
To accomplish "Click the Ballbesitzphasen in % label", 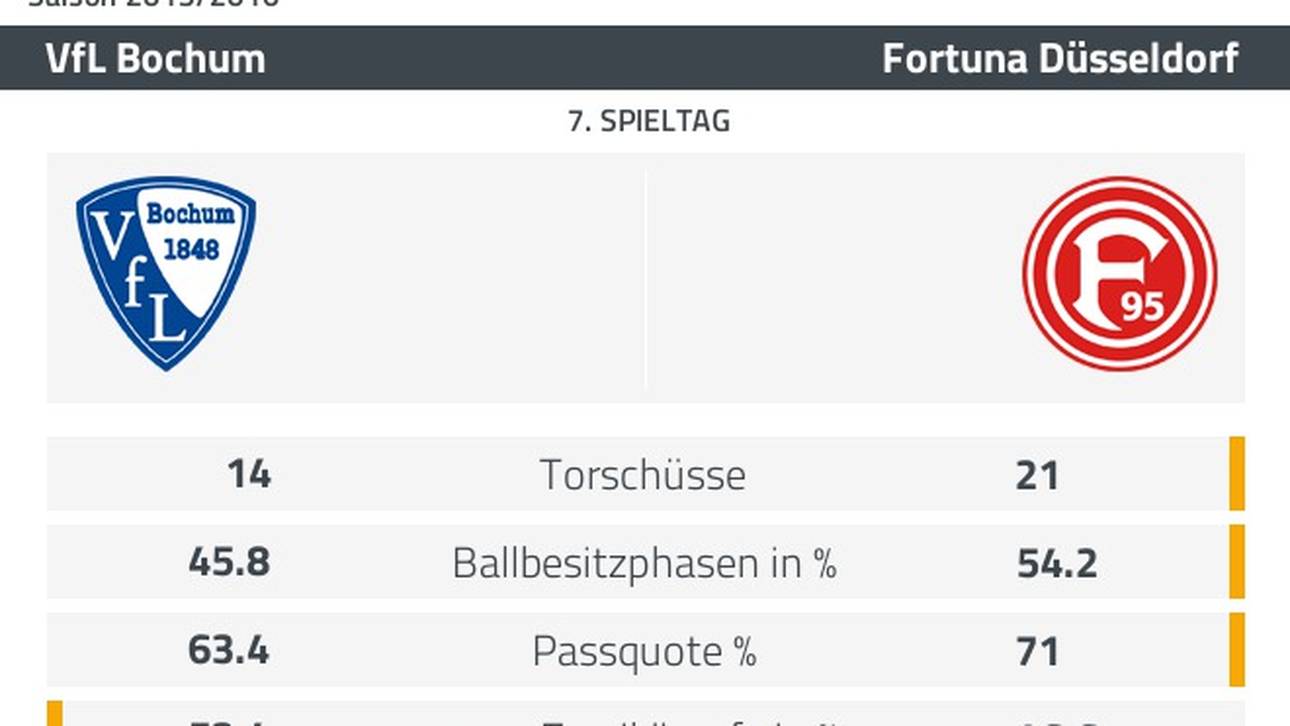I will [x=644, y=563].
